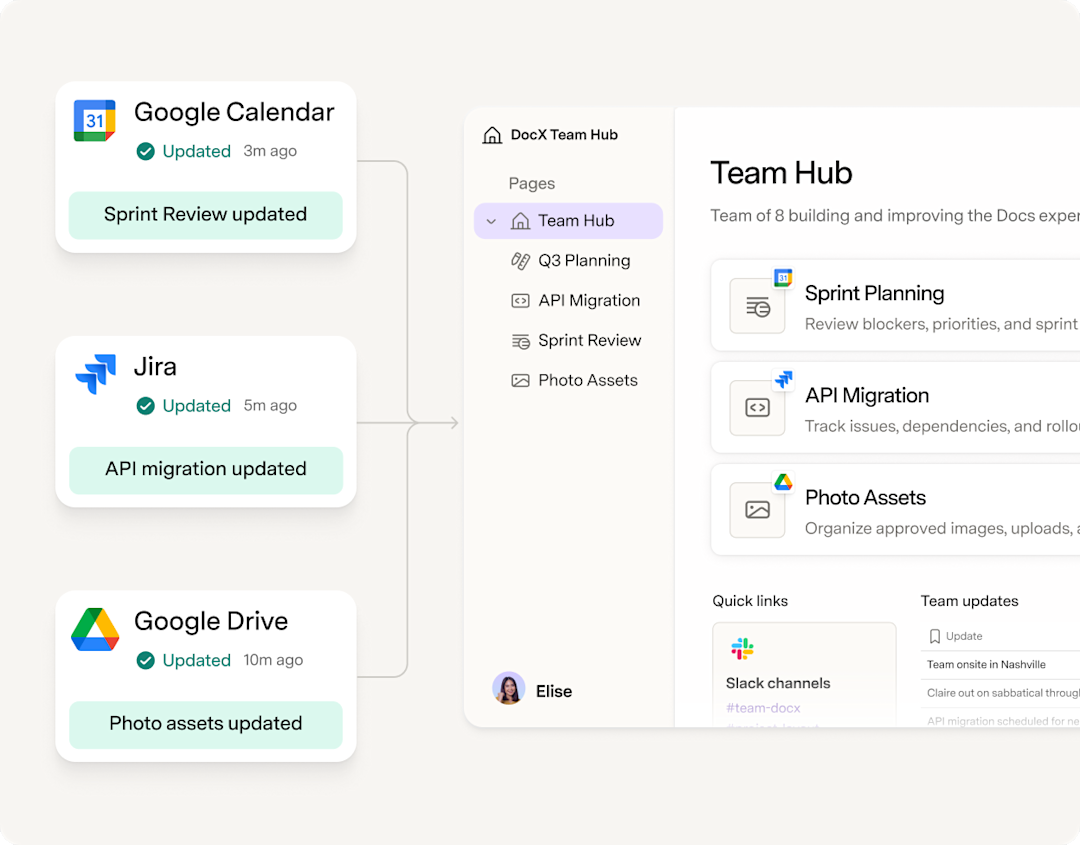
Task: Click the home icon beside DocX Team Hub
Action: click(x=492, y=135)
